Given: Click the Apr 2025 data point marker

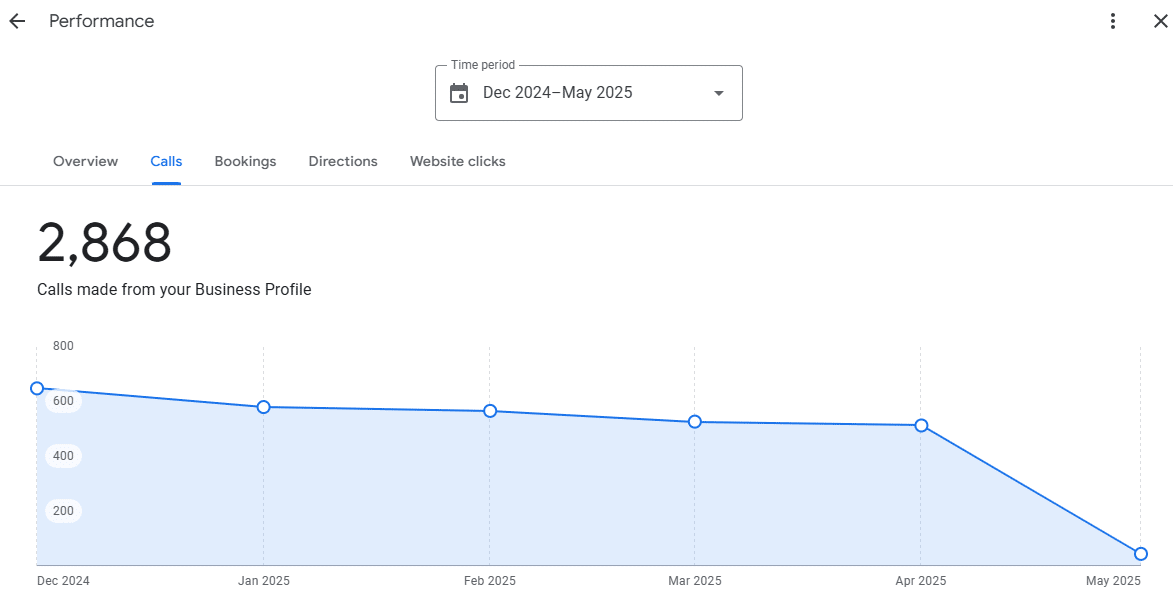Looking at the screenshot, I should point(922,425).
